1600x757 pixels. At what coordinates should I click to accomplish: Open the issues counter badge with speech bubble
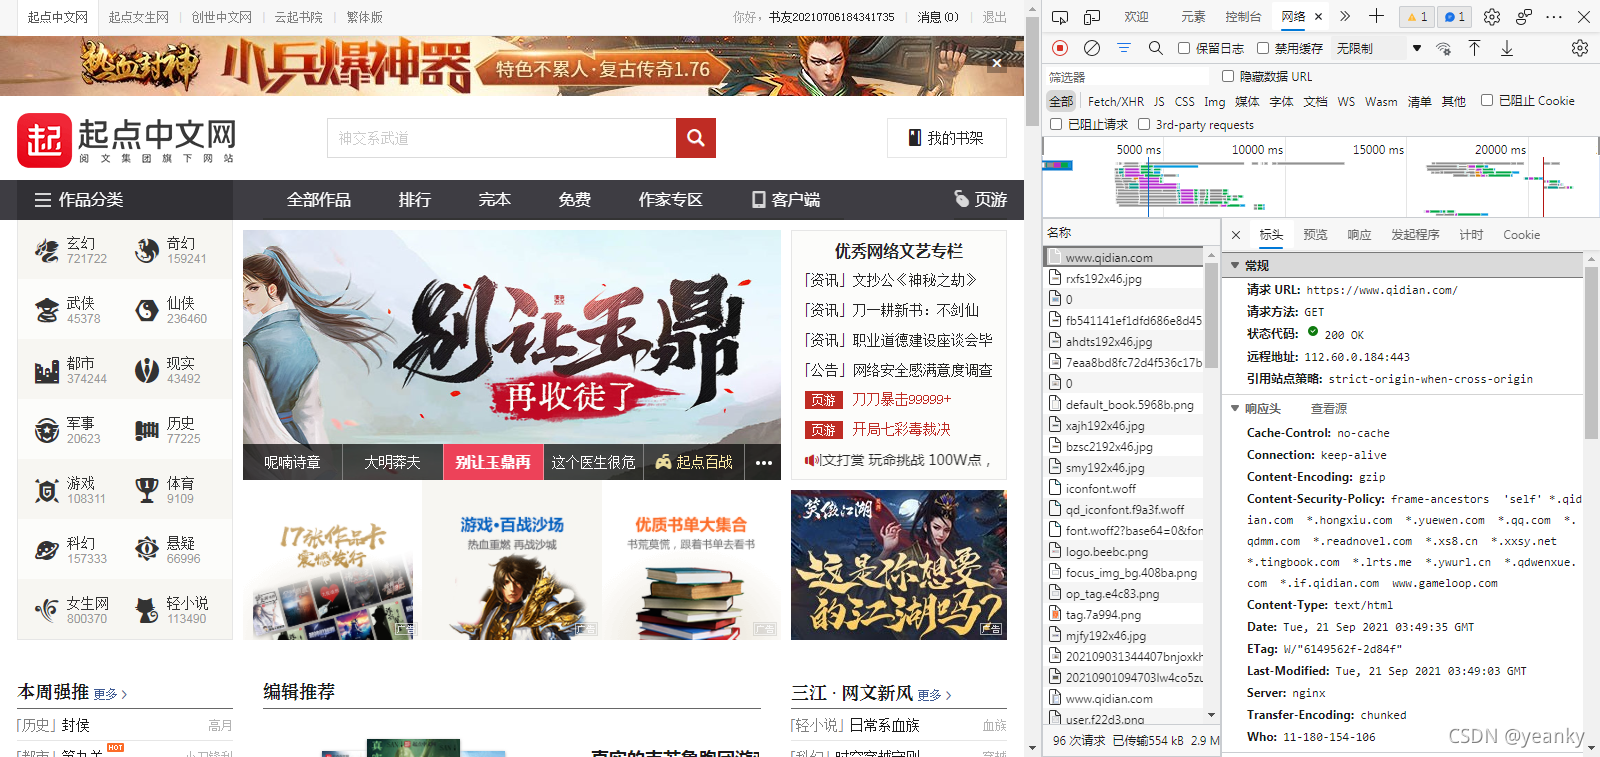[1455, 17]
